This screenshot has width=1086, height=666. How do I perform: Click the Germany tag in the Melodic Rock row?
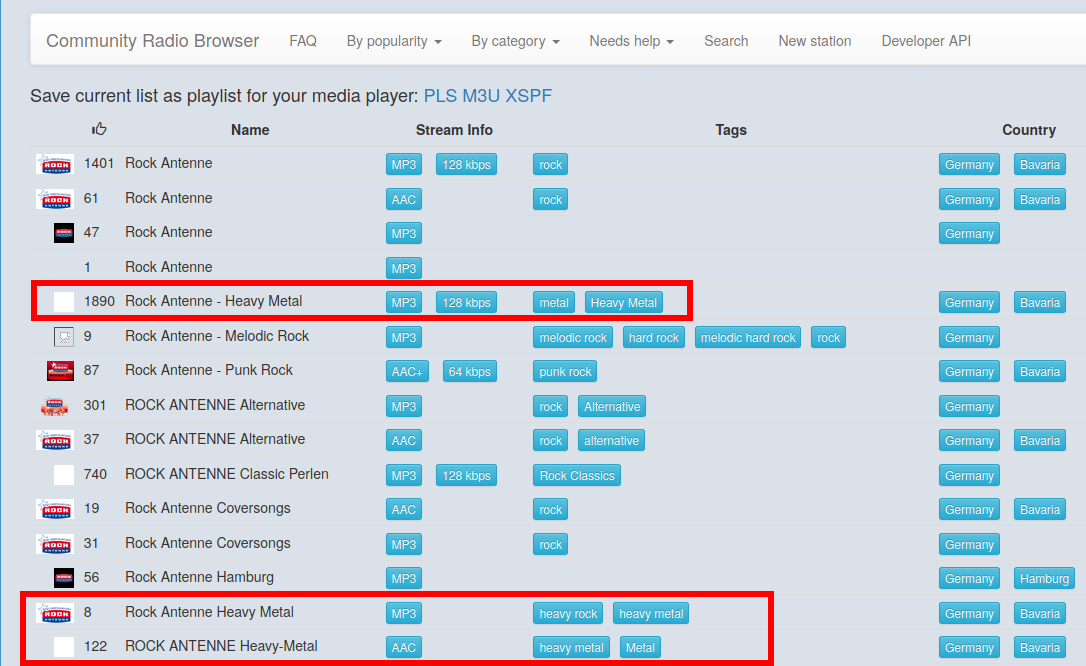(969, 338)
